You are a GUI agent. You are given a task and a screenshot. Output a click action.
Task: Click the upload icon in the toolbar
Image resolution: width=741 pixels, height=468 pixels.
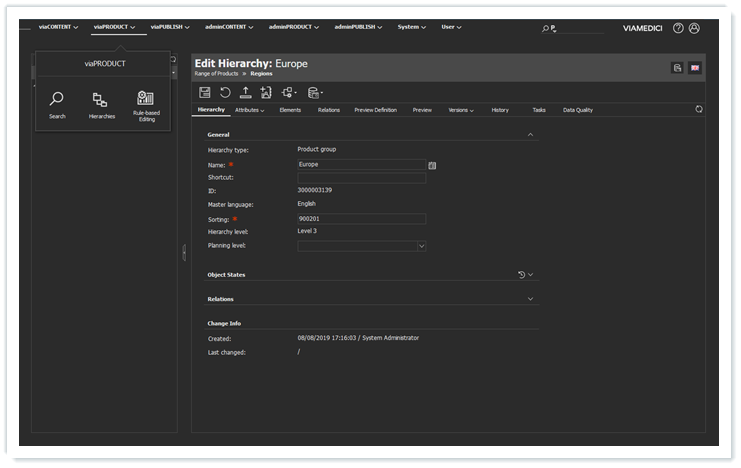(245, 92)
